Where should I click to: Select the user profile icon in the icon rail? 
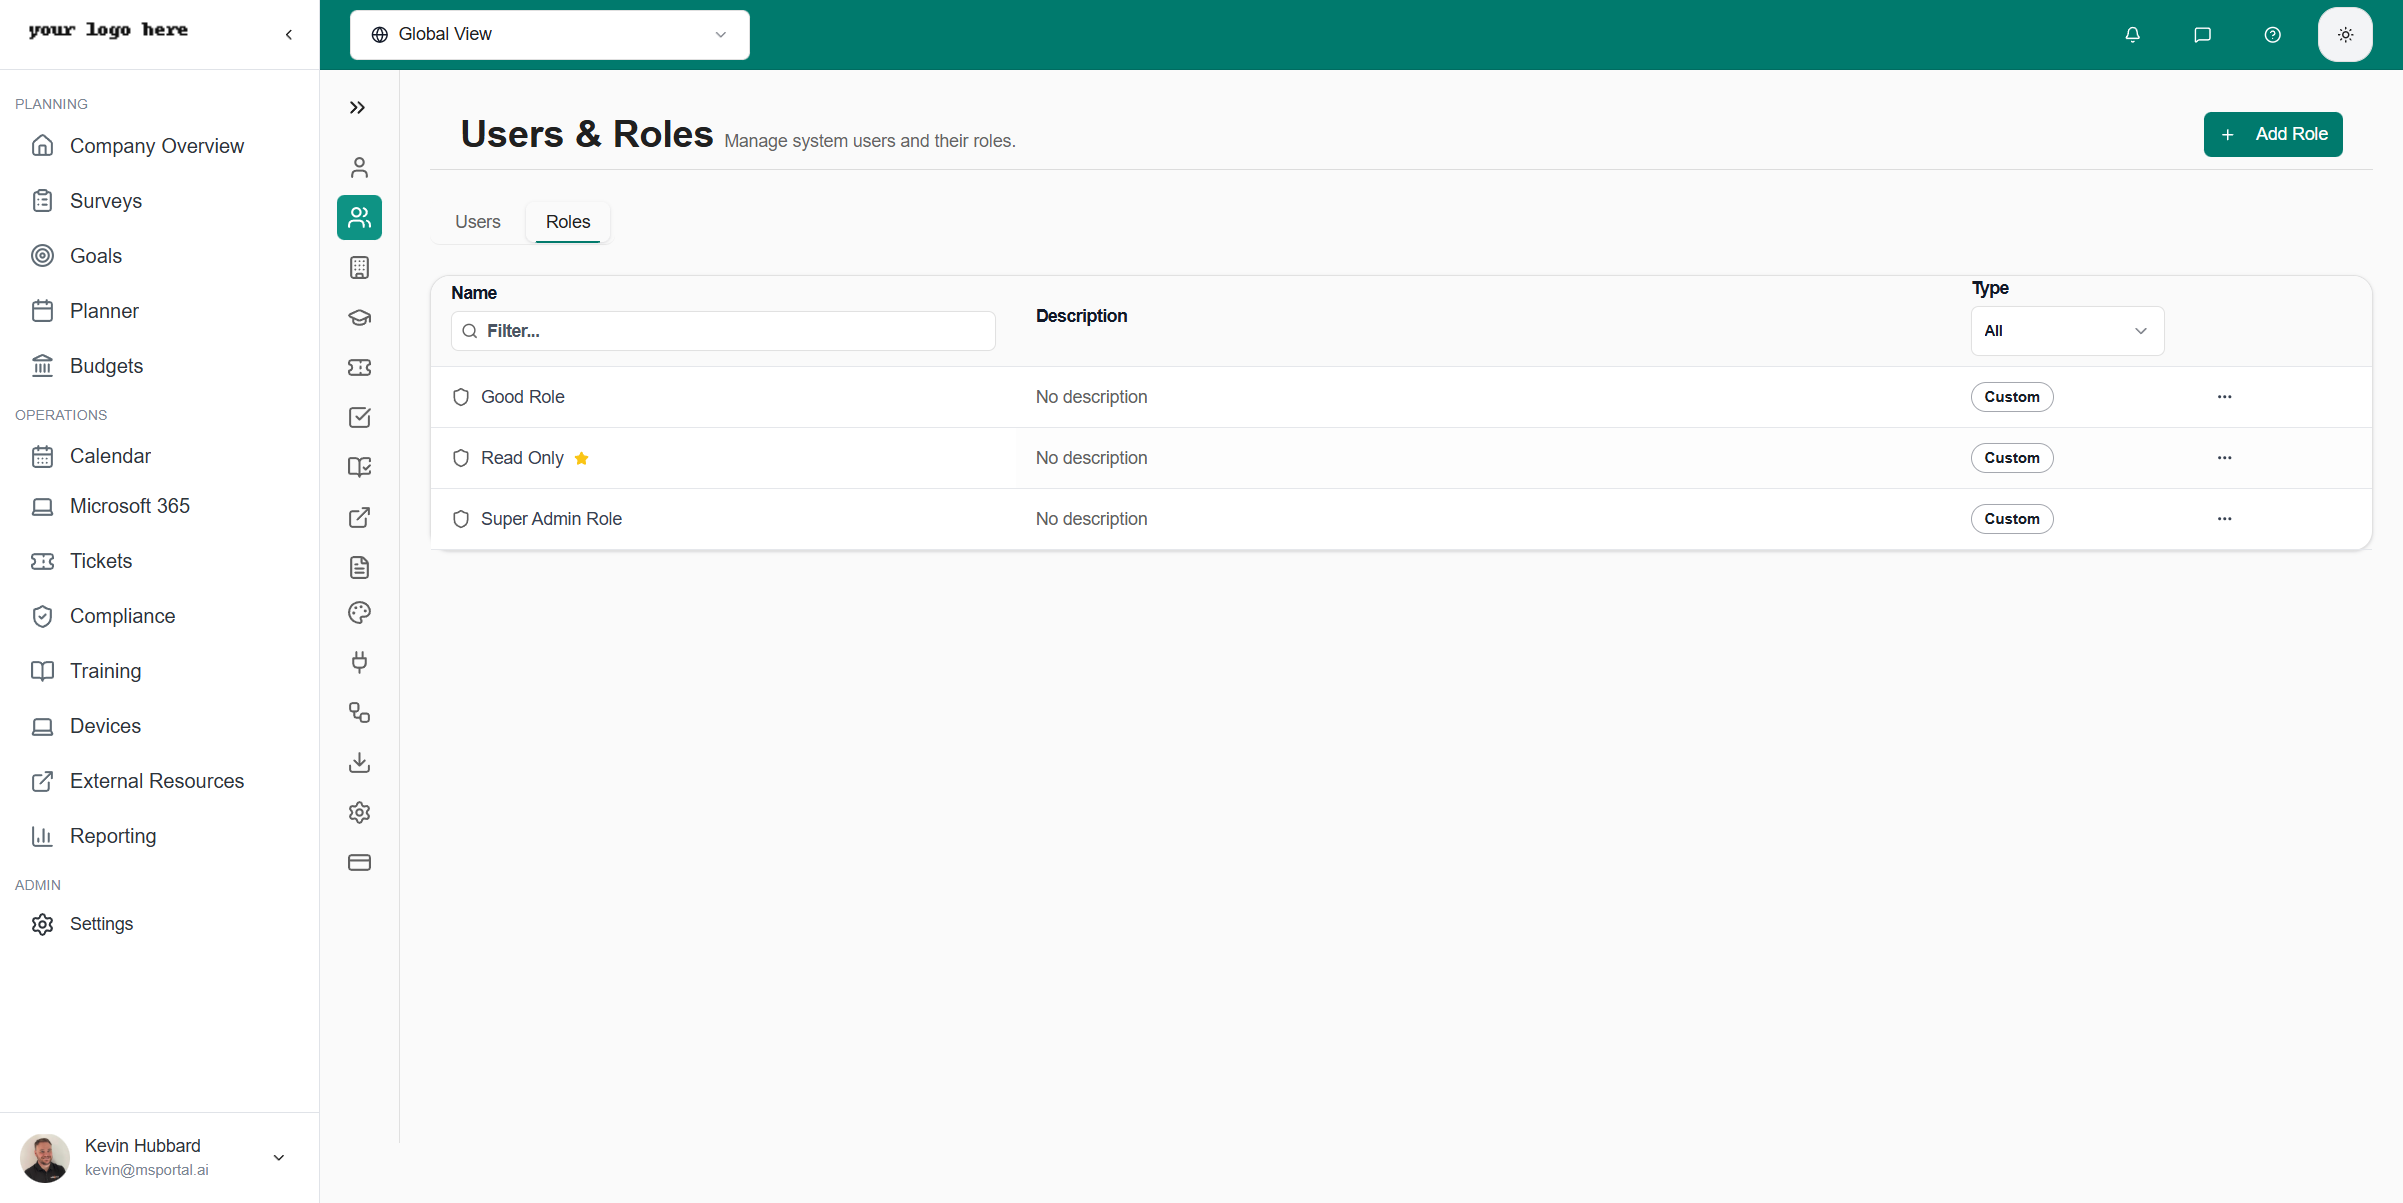click(x=359, y=167)
